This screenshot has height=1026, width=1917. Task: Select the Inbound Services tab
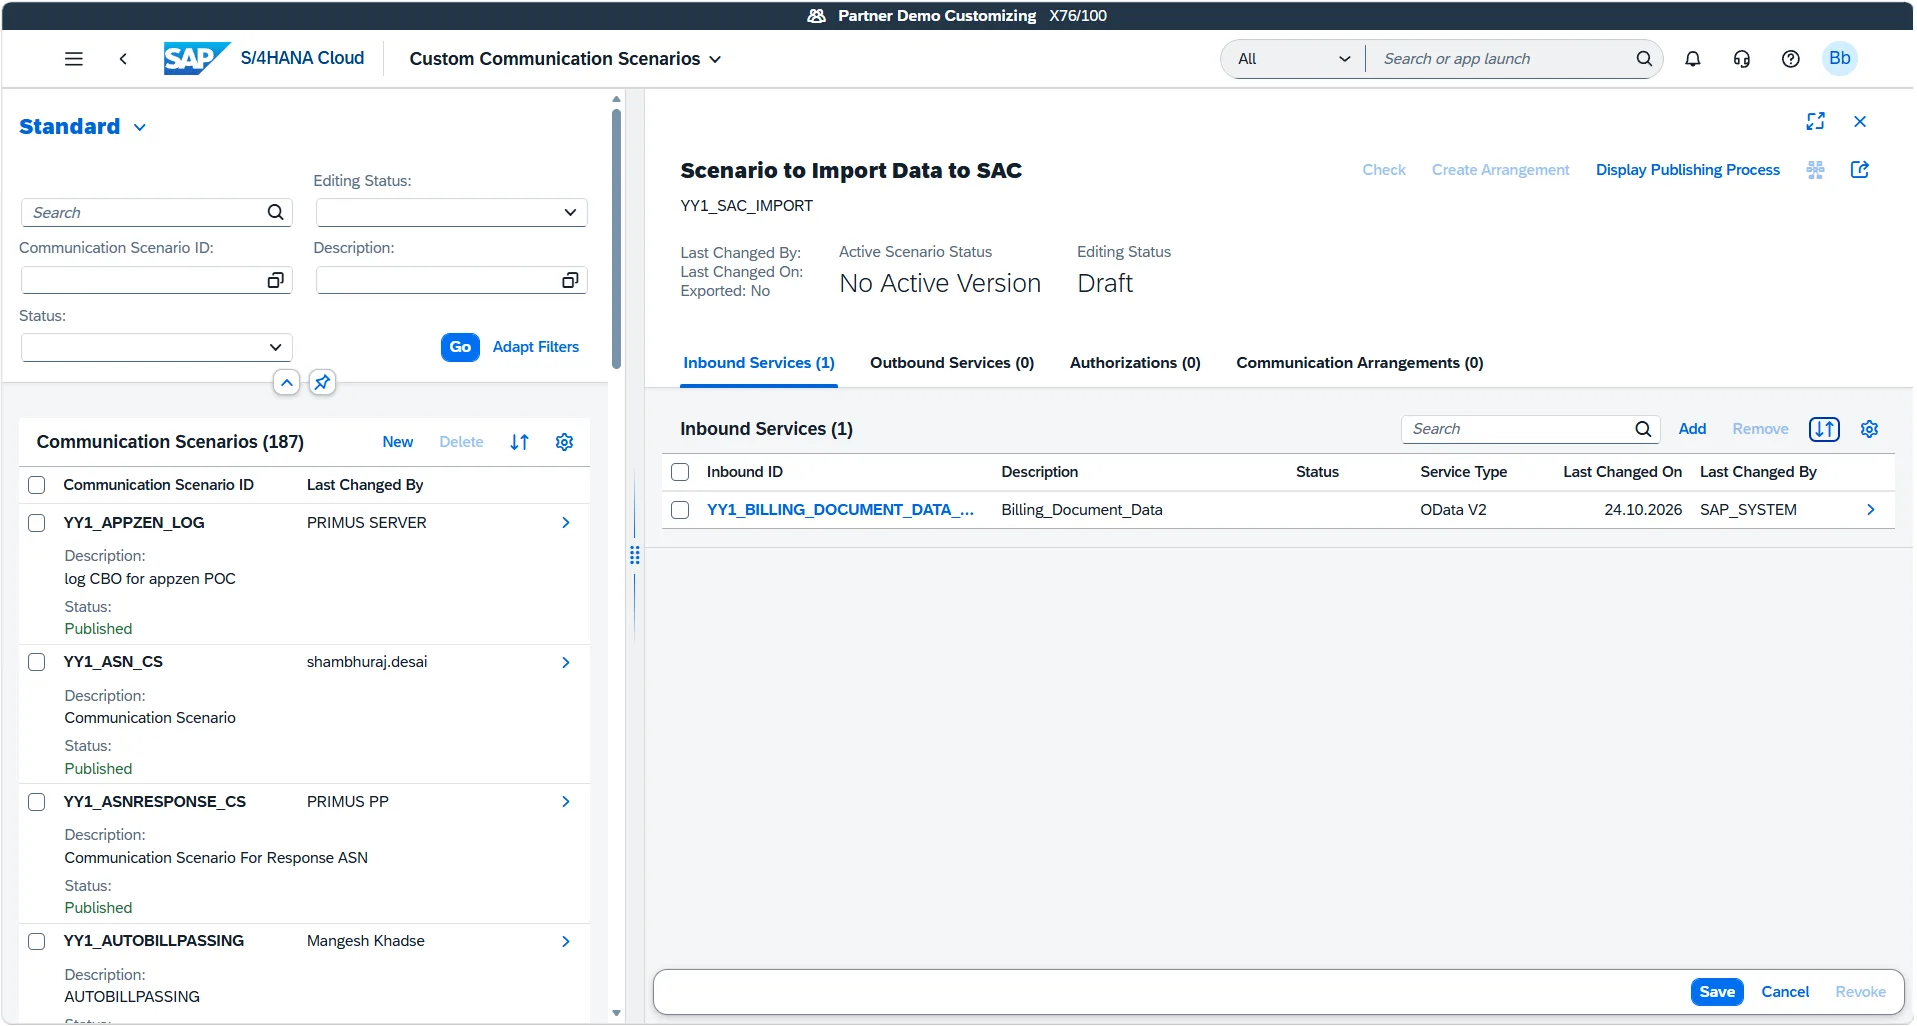point(759,363)
